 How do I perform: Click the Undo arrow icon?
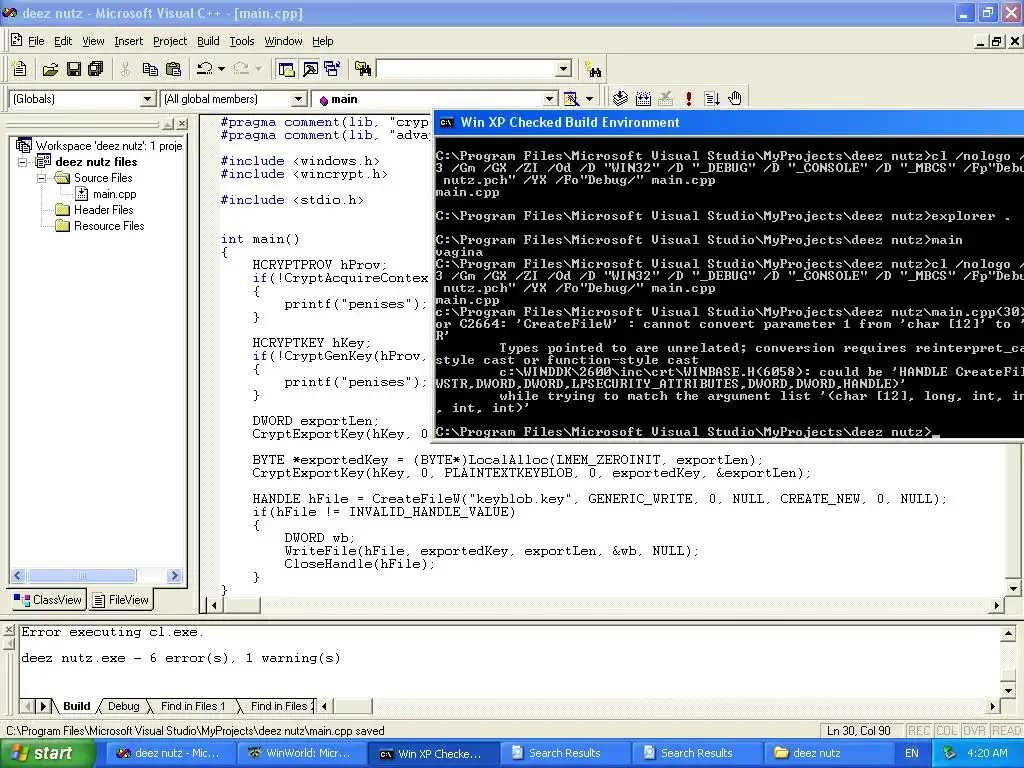[204, 69]
